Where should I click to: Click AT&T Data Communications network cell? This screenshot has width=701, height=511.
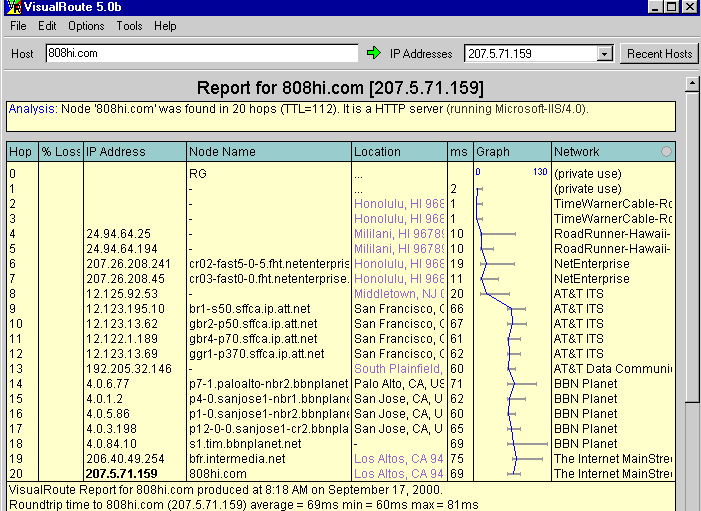click(x=613, y=369)
